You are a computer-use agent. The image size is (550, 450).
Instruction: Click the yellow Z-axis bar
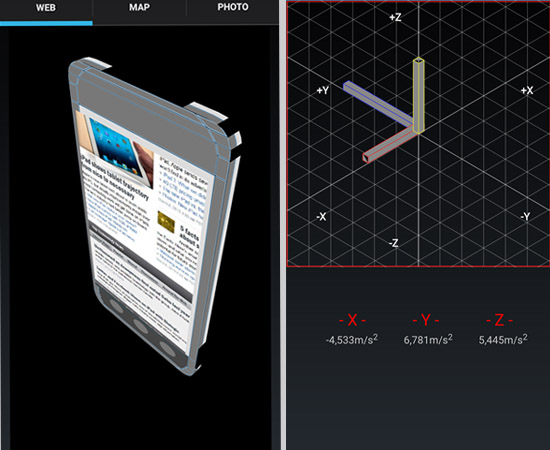click(x=418, y=95)
